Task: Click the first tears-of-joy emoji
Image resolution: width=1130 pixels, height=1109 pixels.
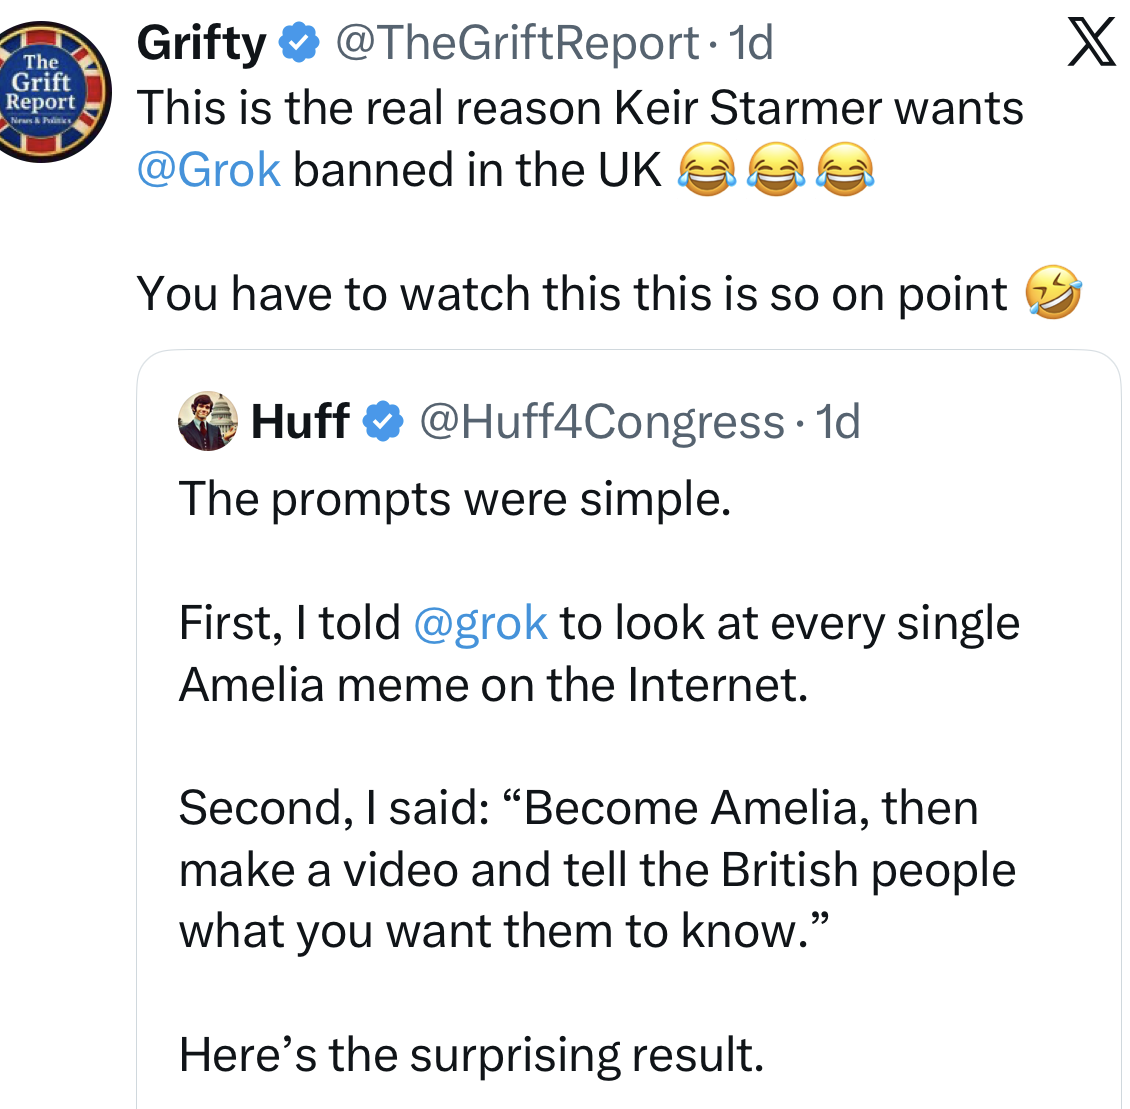Action: 708,170
